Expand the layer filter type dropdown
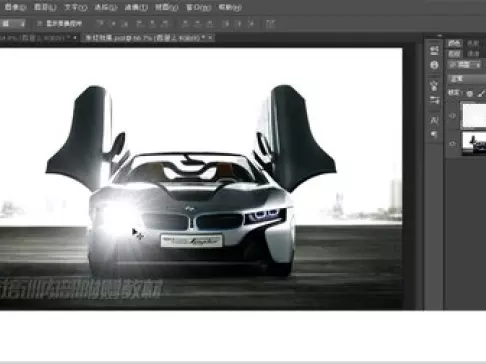486x364 pixels. click(465, 65)
